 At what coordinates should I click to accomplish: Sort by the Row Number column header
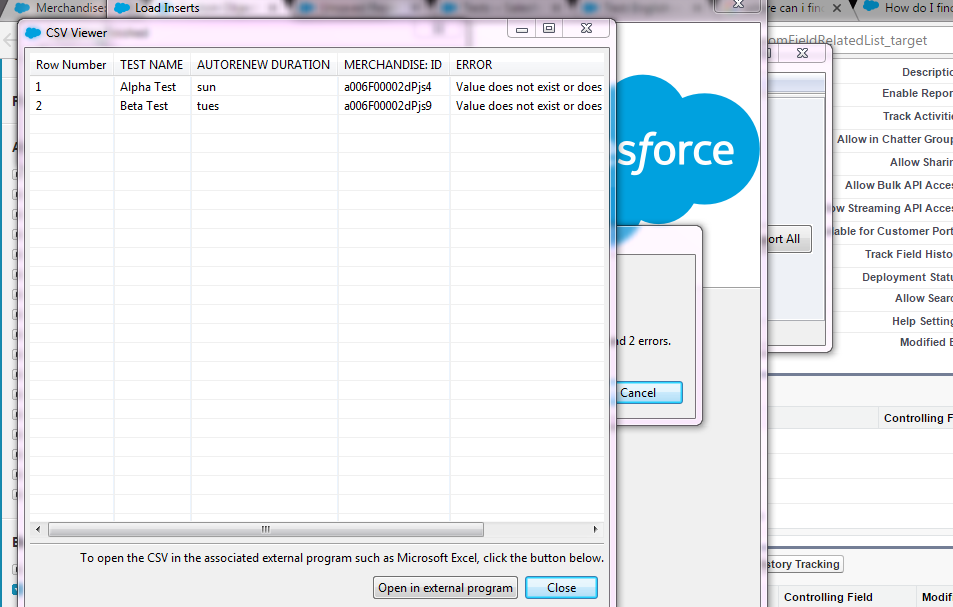(71, 65)
